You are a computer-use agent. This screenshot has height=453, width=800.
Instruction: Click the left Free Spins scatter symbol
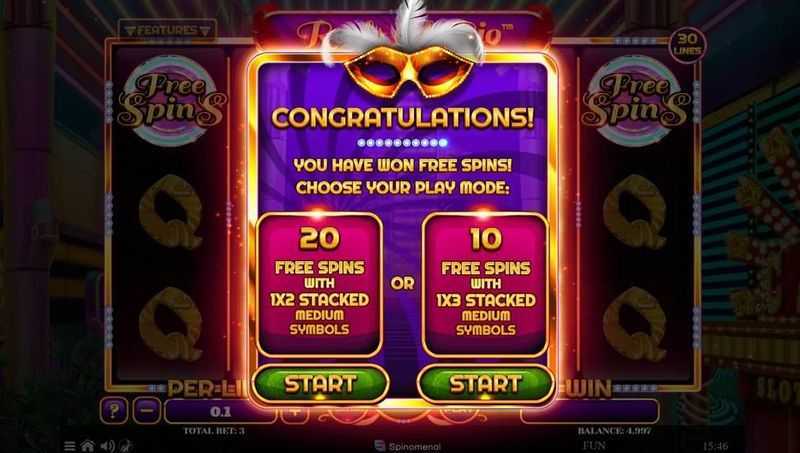point(170,101)
